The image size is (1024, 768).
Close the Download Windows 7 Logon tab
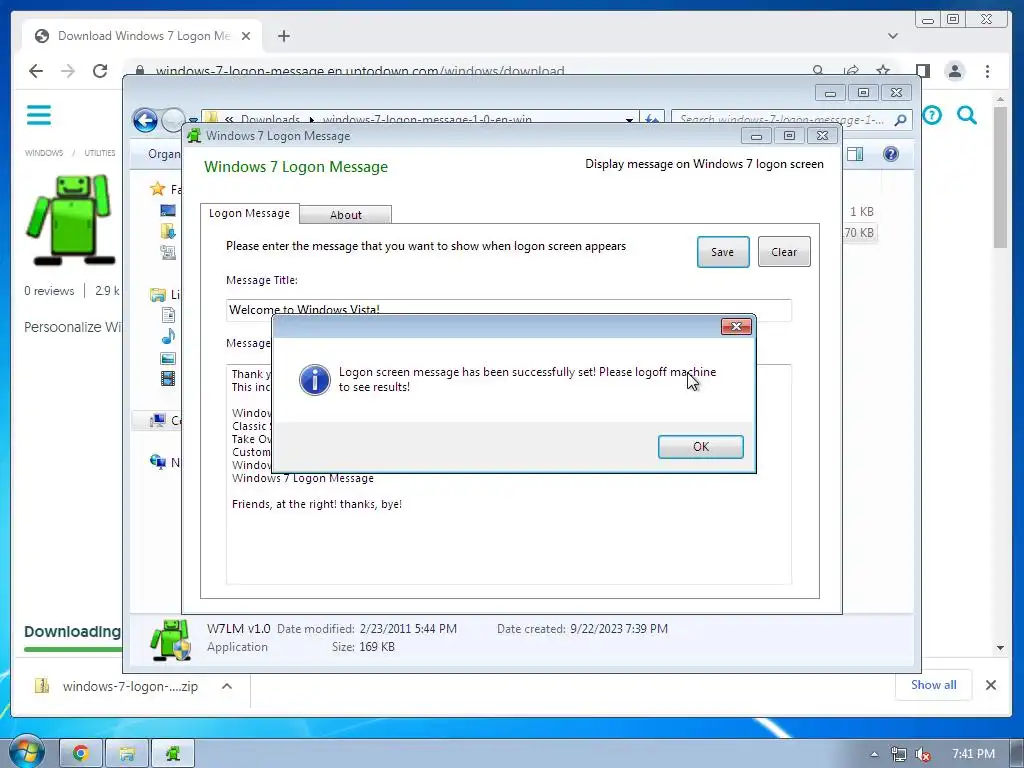(246, 36)
